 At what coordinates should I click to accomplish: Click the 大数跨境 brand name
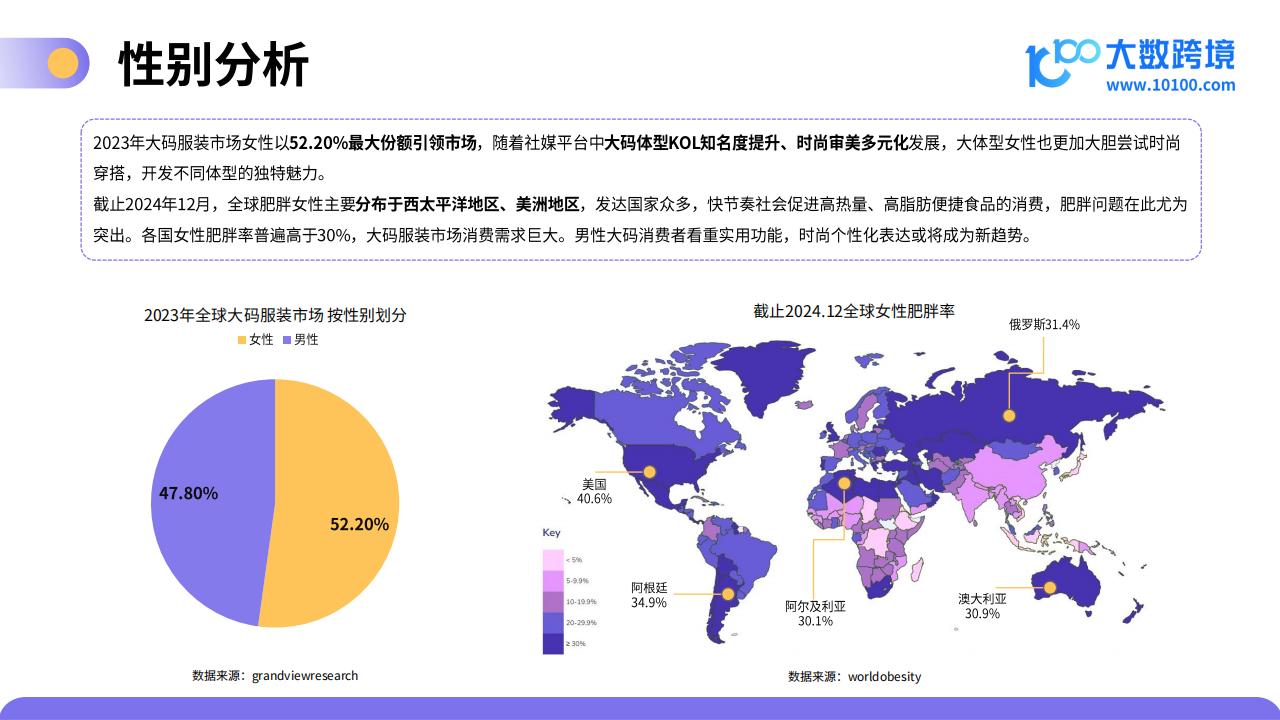[x=1170, y=54]
